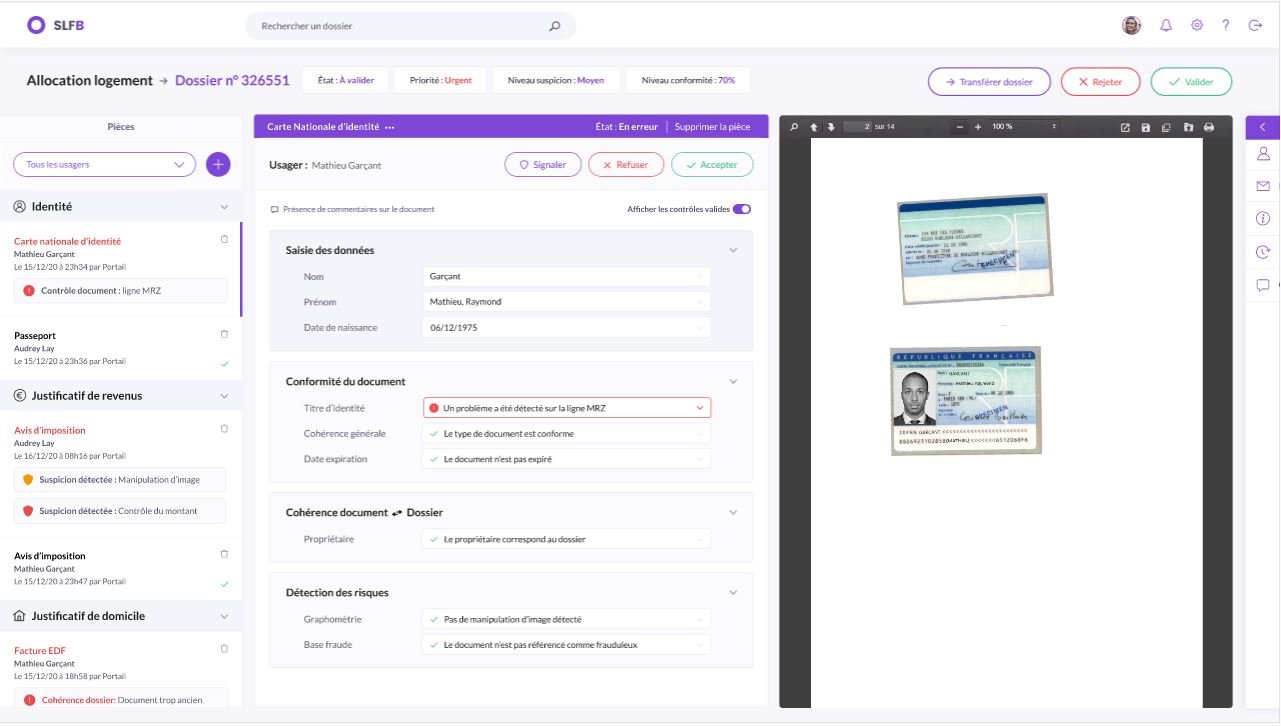Click the notifications bell icon

click(x=1166, y=26)
